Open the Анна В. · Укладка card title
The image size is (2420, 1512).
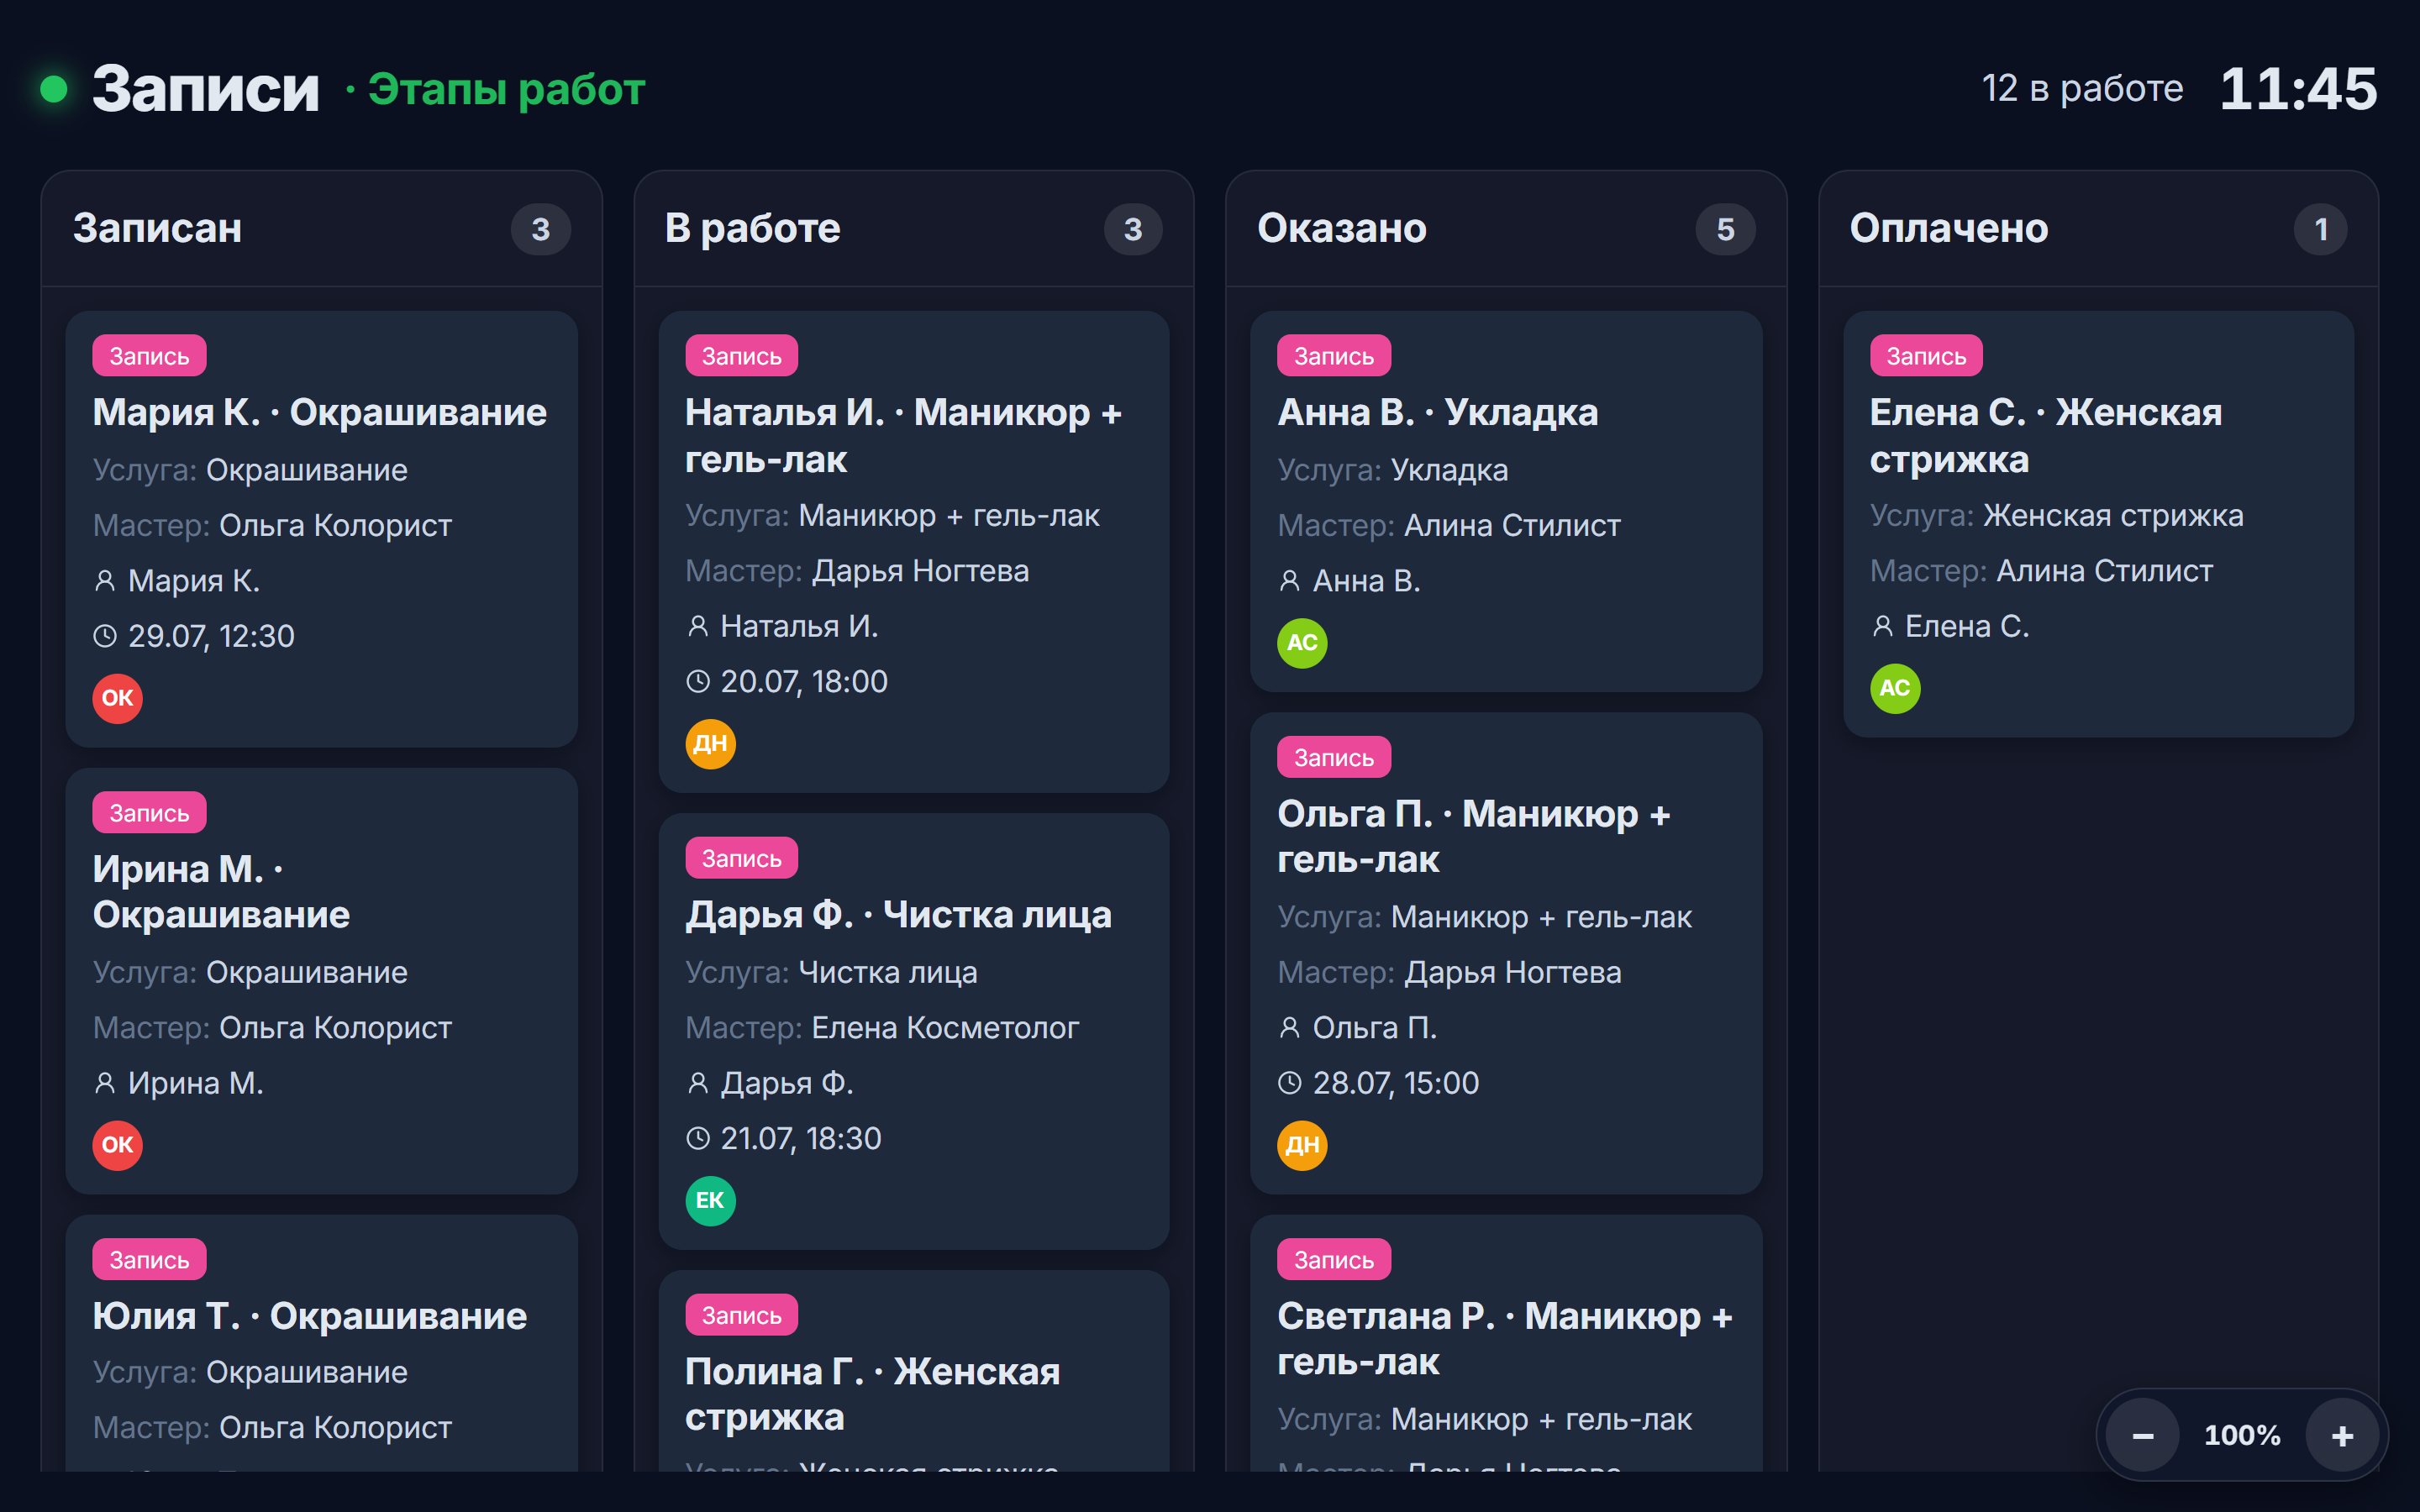pyautogui.click(x=1437, y=412)
